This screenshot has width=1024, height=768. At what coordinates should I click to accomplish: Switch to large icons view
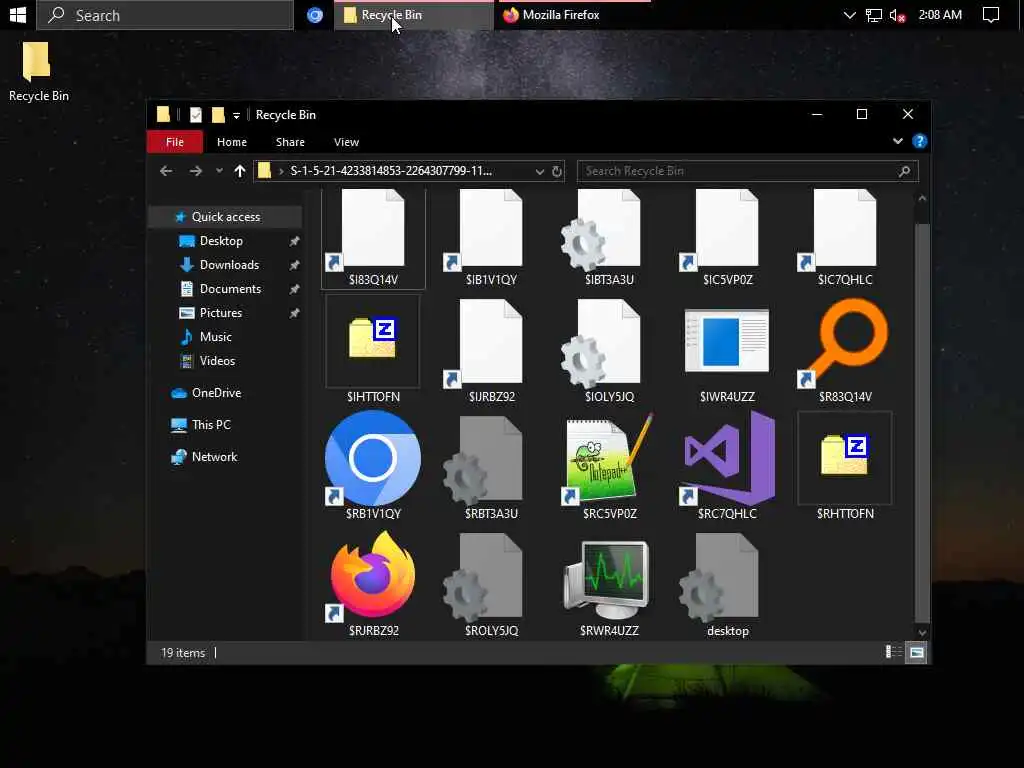[917, 652]
